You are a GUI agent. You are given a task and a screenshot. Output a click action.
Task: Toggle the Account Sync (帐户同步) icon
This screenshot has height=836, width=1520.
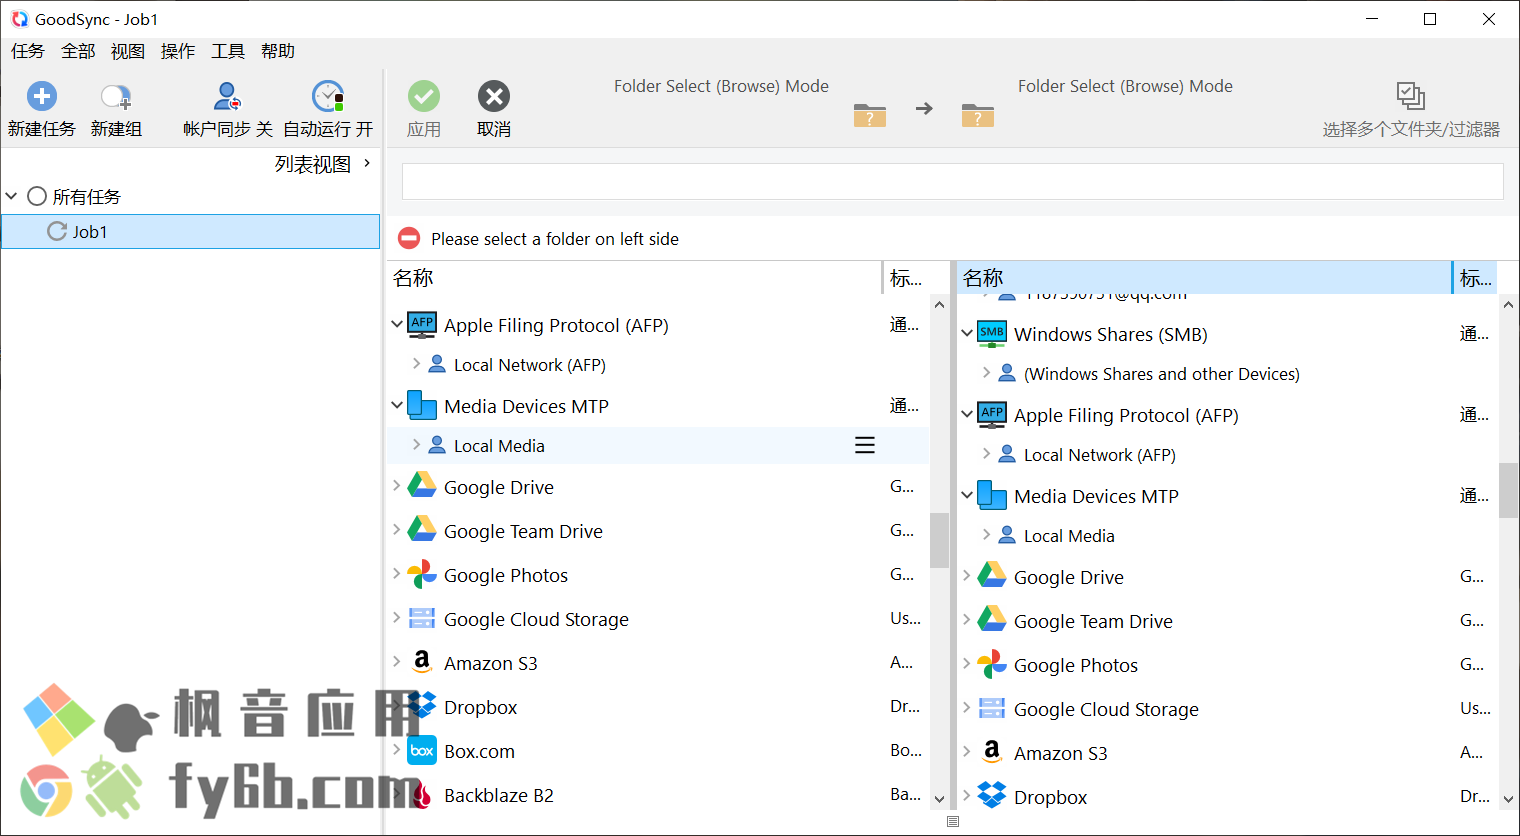click(x=227, y=96)
